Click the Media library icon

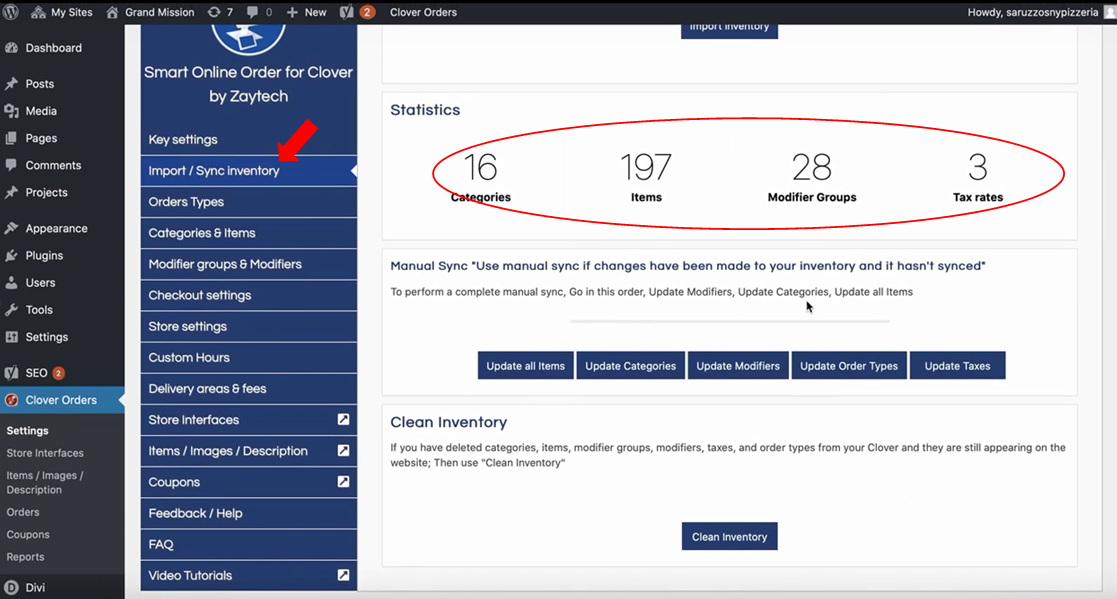pos(11,111)
